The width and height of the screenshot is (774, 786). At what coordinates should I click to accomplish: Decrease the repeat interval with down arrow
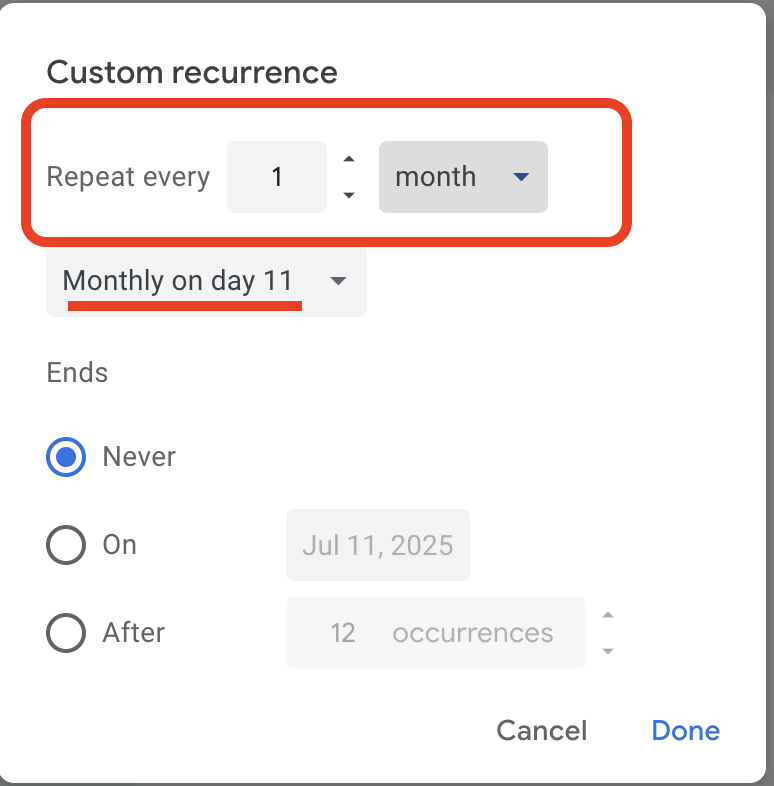coord(348,195)
